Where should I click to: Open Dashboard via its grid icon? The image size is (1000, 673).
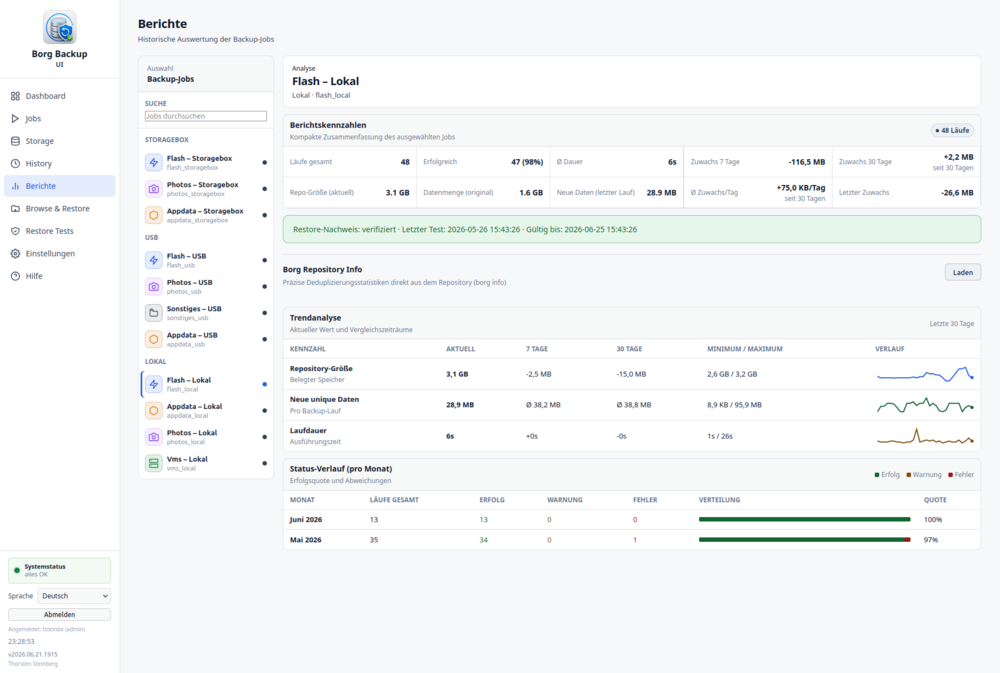pyautogui.click(x=15, y=96)
